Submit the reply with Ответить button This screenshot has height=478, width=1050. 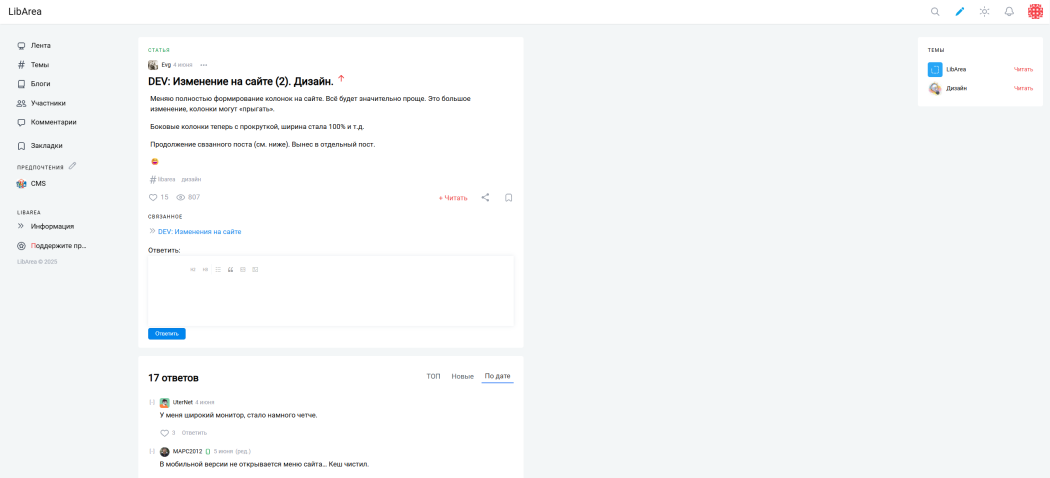pos(167,333)
